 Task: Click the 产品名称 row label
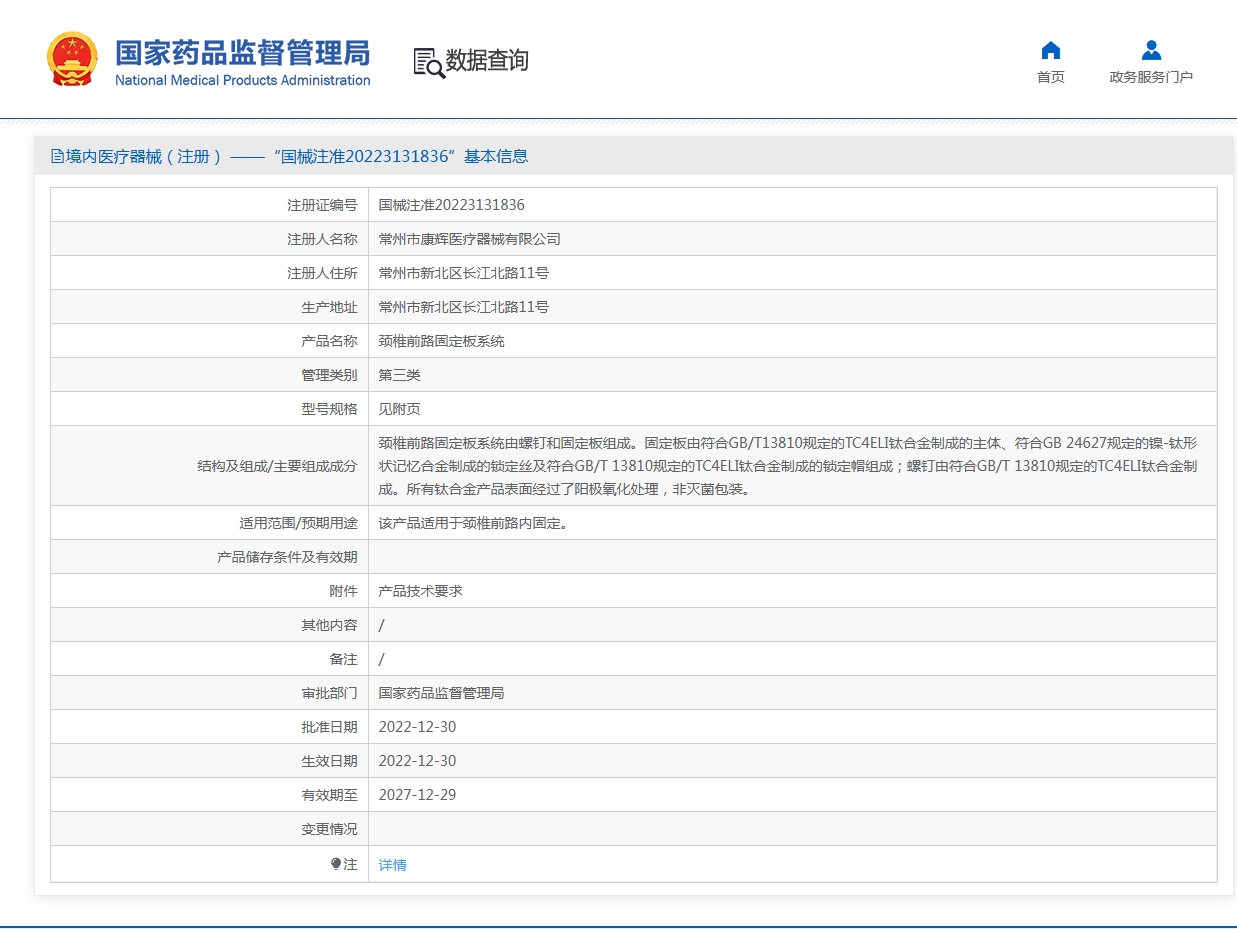click(x=329, y=341)
